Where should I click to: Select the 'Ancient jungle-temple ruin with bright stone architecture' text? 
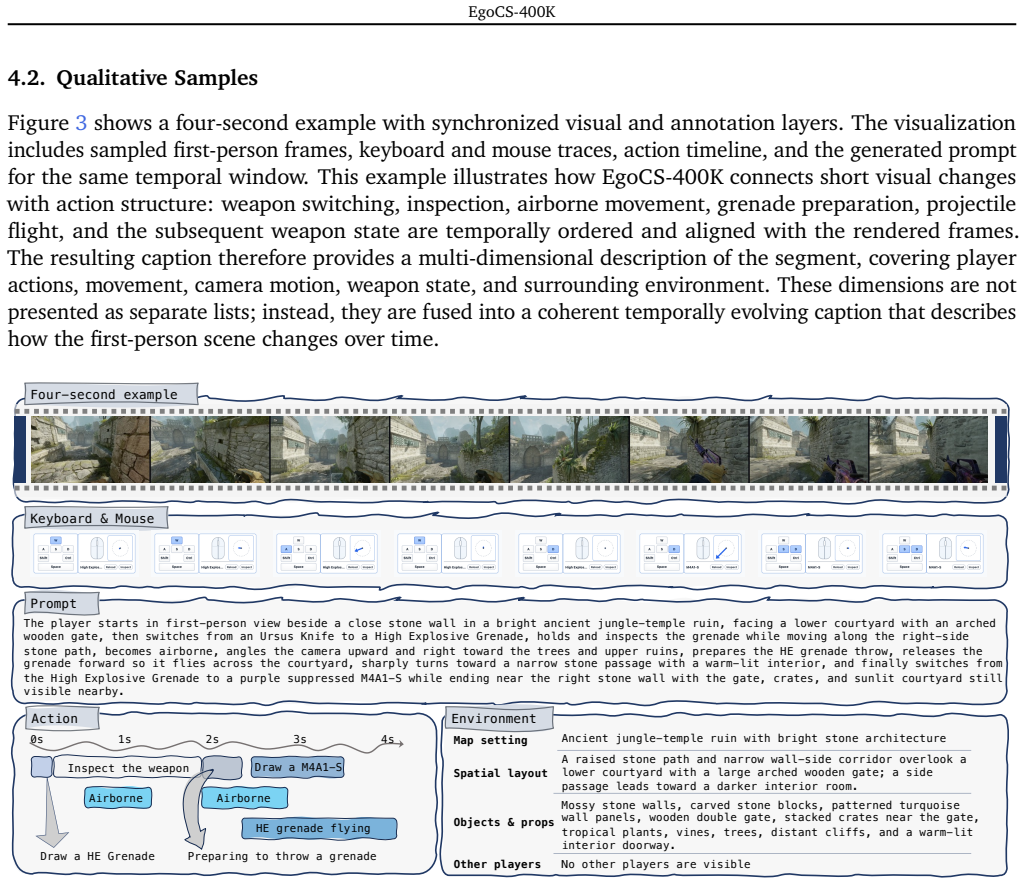[753, 738]
